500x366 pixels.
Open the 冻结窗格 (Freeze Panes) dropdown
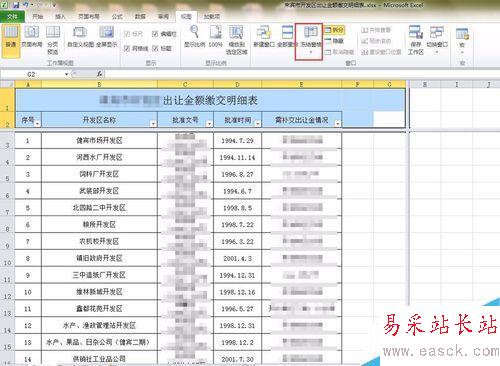(x=310, y=41)
